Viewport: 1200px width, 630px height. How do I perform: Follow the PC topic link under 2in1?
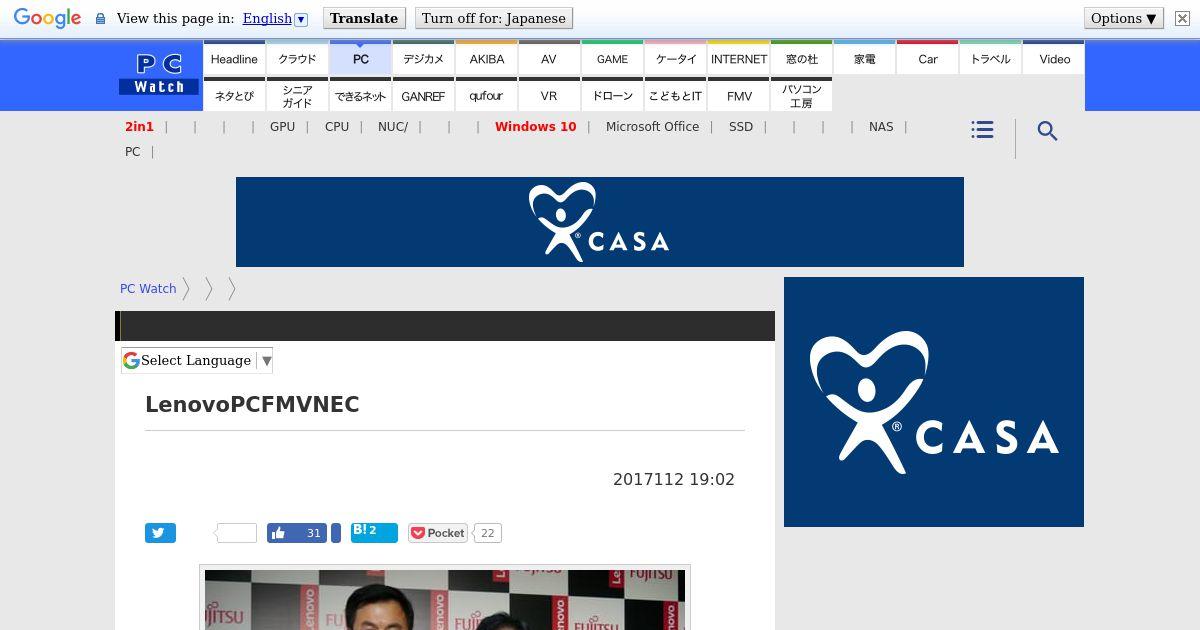(x=133, y=151)
